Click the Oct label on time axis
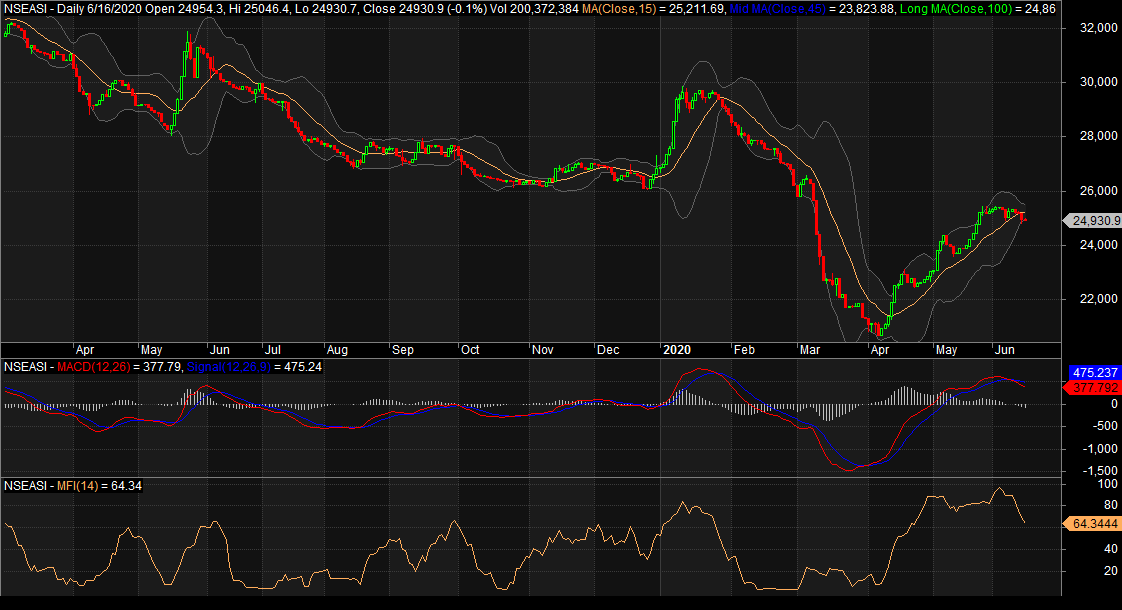Image resolution: width=1122 pixels, height=610 pixels. pyautogui.click(x=470, y=350)
